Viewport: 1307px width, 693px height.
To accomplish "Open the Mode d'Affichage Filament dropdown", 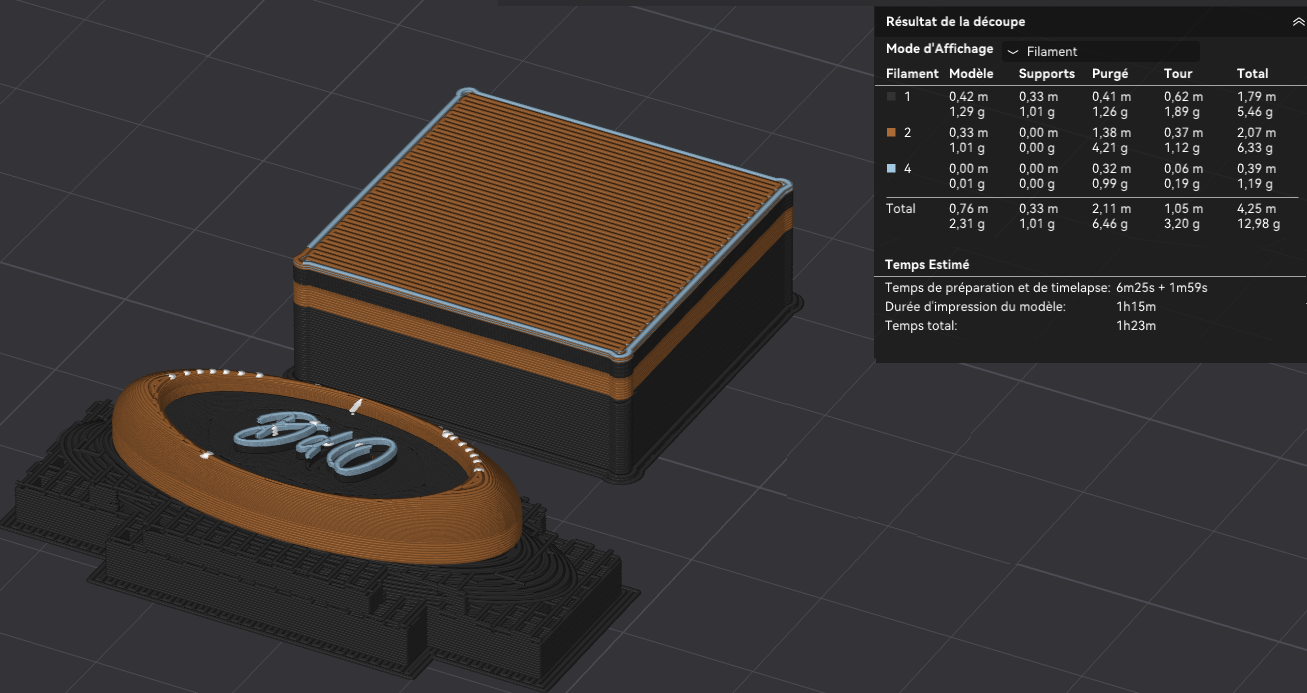I will 1101,51.
